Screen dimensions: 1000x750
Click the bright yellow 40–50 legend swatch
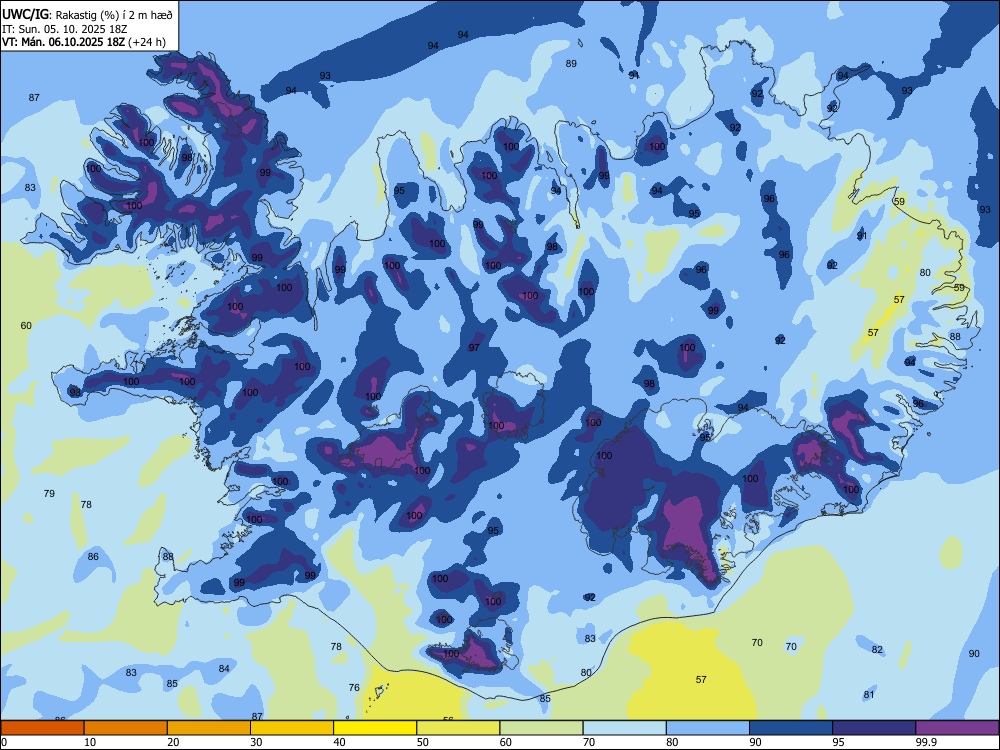[375, 728]
